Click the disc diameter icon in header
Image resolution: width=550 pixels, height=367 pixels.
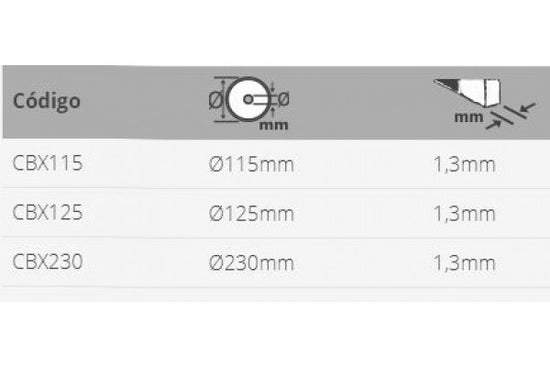249,103
